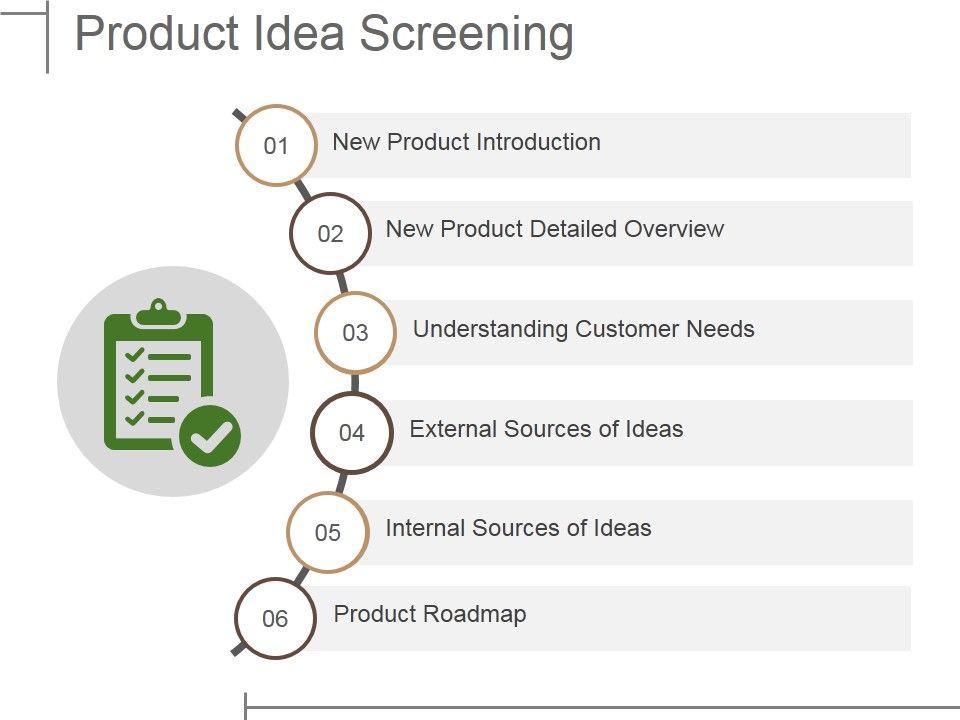The height and width of the screenshot is (720, 960).
Task: Open Understanding Customer Needs
Action: (x=583, y=329)
